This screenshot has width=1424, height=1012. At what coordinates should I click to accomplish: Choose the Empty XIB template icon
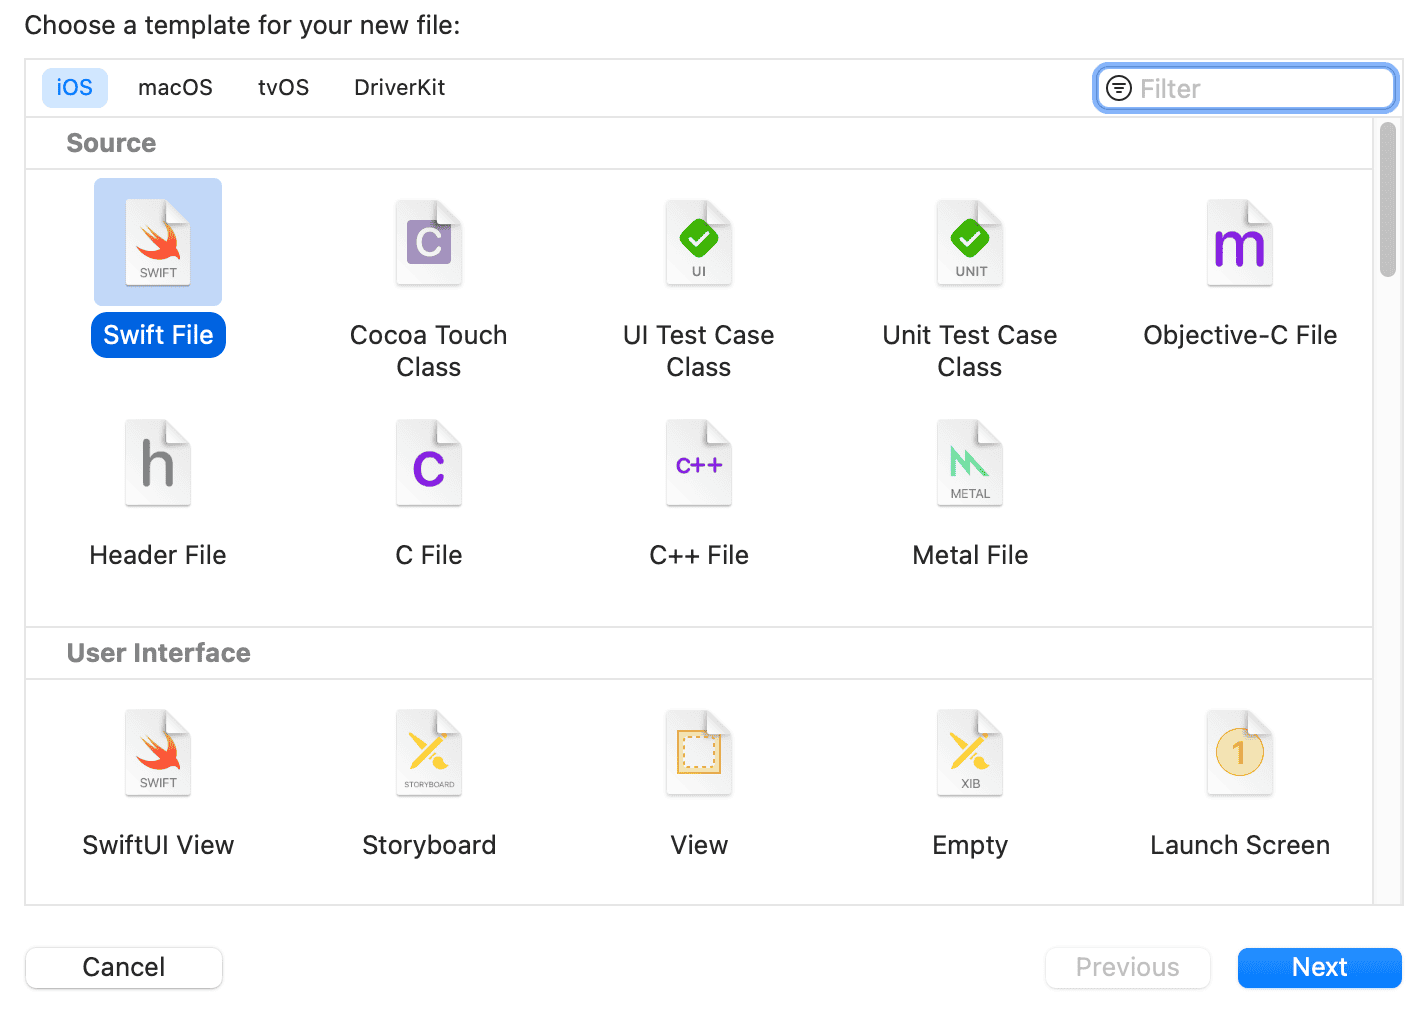click(970, 752)
